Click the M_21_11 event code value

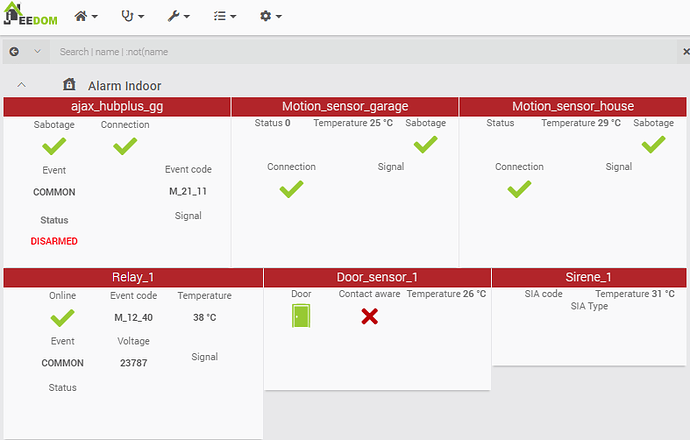tap(188, 191)
